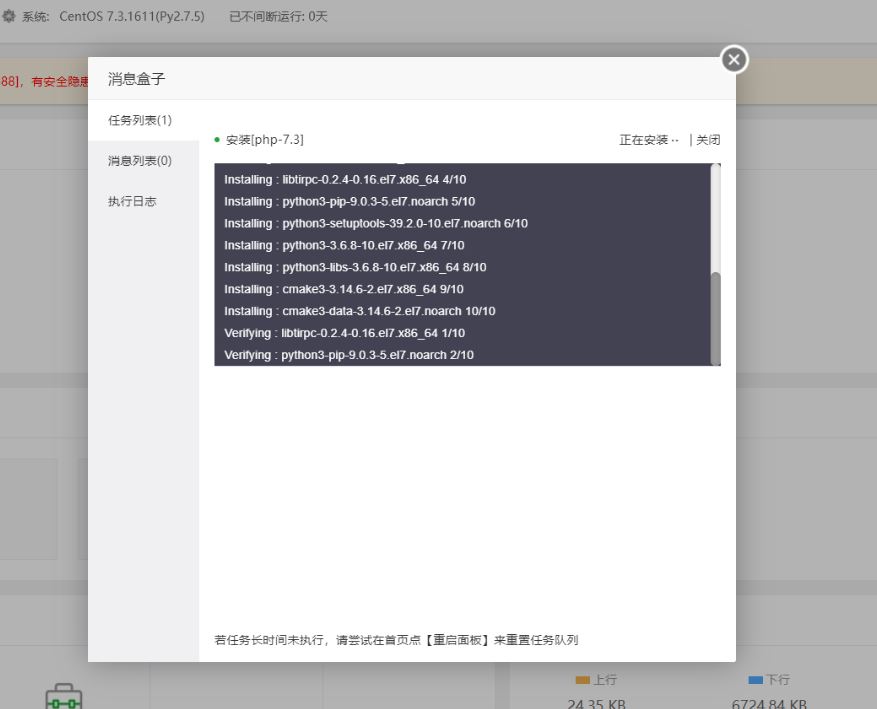
Task: Click the 6724.84 KB download value
Action: coord(769,703)
